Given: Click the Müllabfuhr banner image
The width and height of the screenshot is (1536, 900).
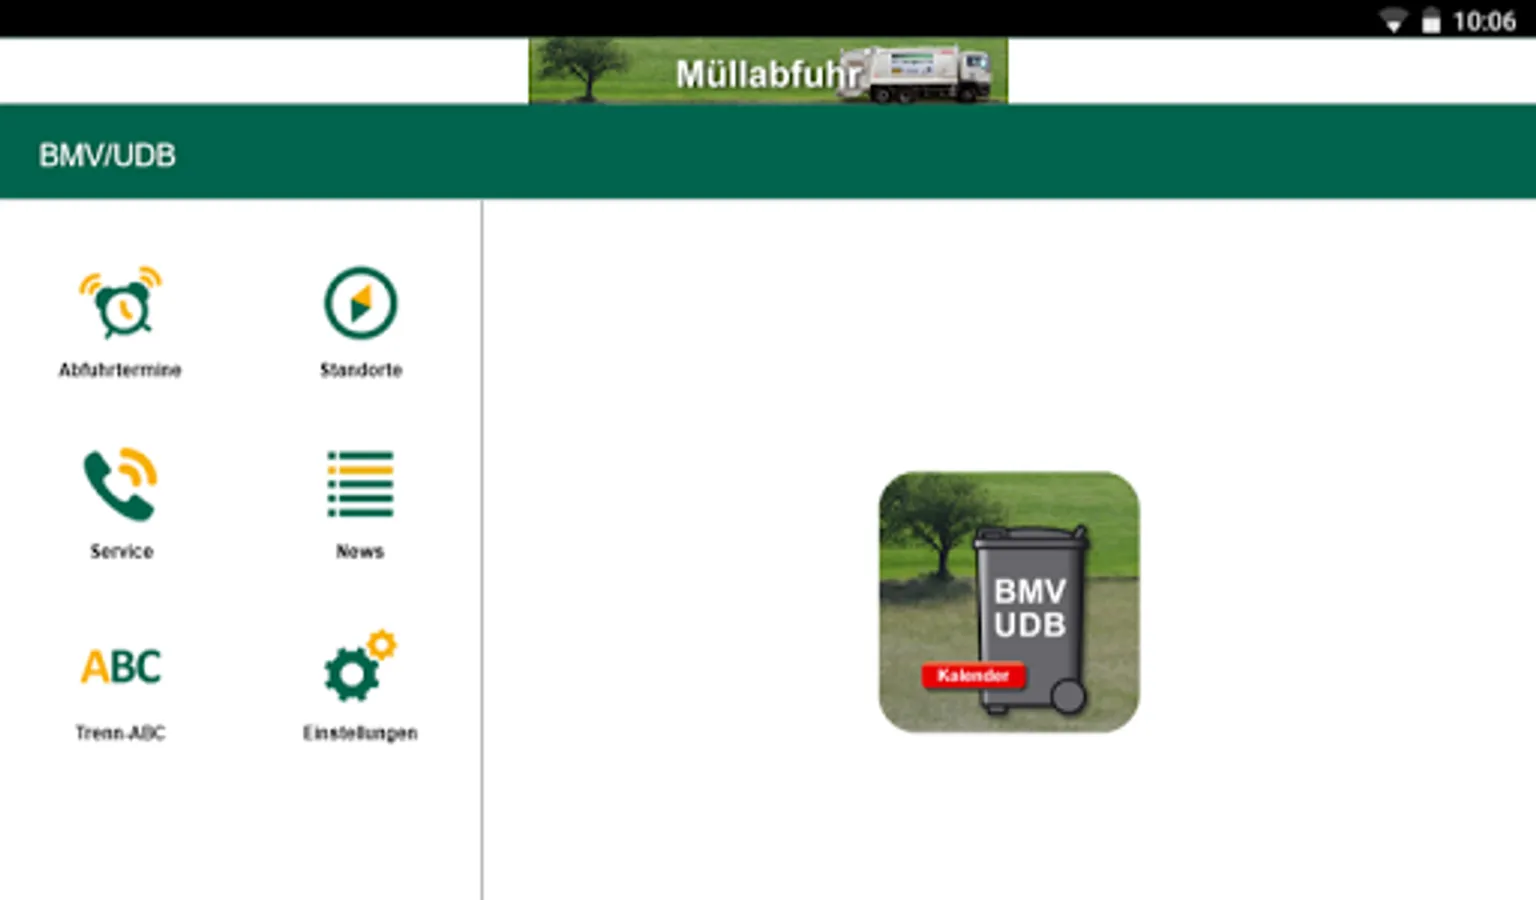Looking at the screenshot, I should pyautogui.click(x=768, y=71).
